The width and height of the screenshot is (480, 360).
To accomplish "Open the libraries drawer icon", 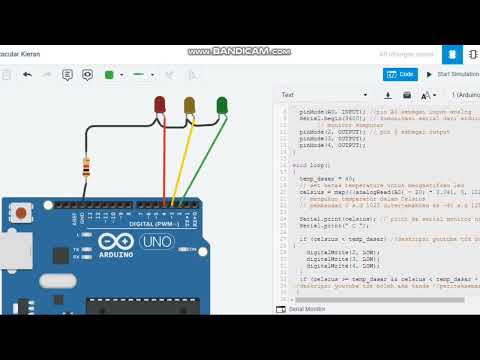I will pyautogui.click(x=407, y=95).
